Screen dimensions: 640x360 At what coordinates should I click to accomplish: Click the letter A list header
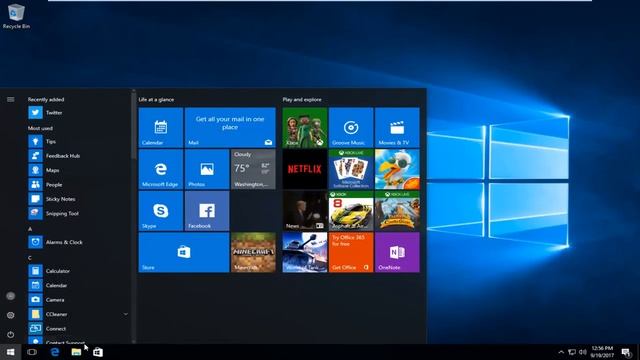coord(30,229)
